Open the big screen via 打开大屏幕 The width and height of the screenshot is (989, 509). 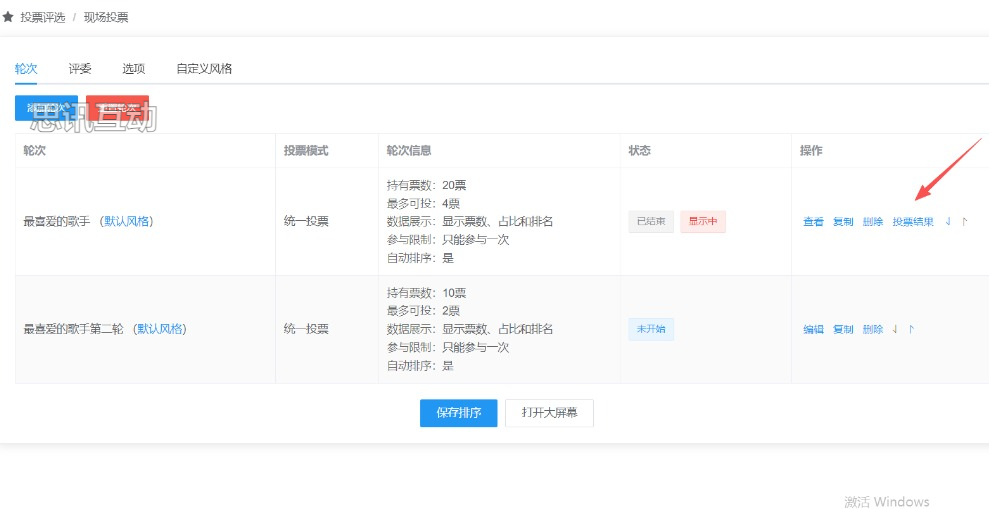(549, 413)
